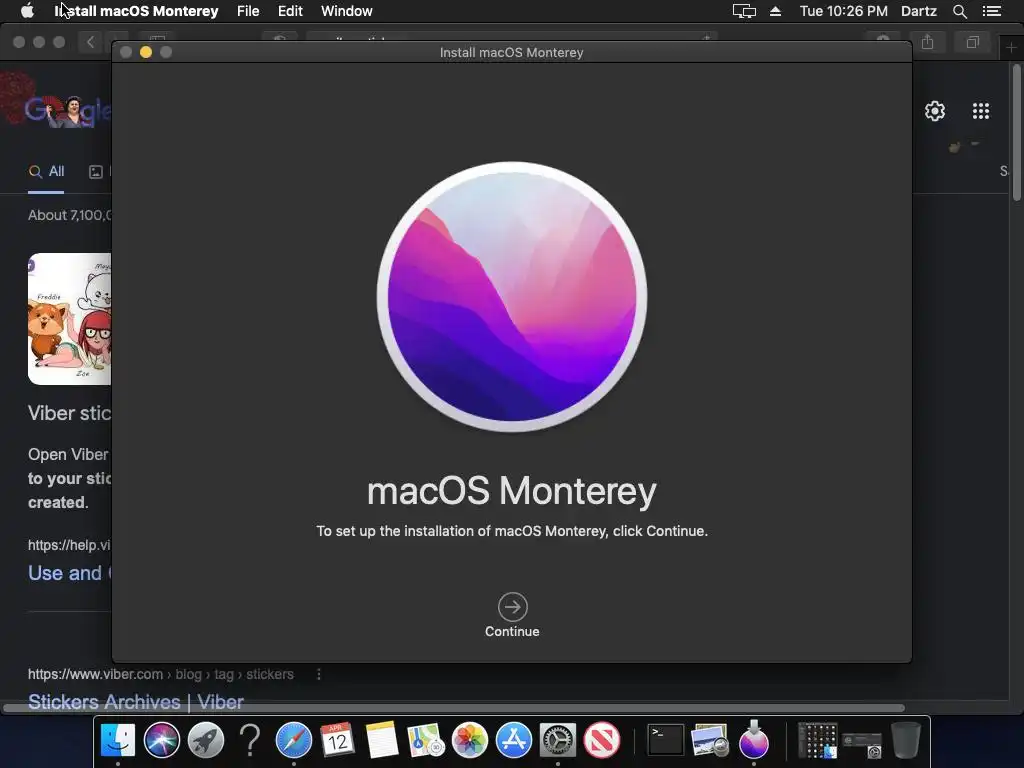The image size is (1024, 768).
Task: Open Launchpad rocket icon in Dock
Action: 206,740
